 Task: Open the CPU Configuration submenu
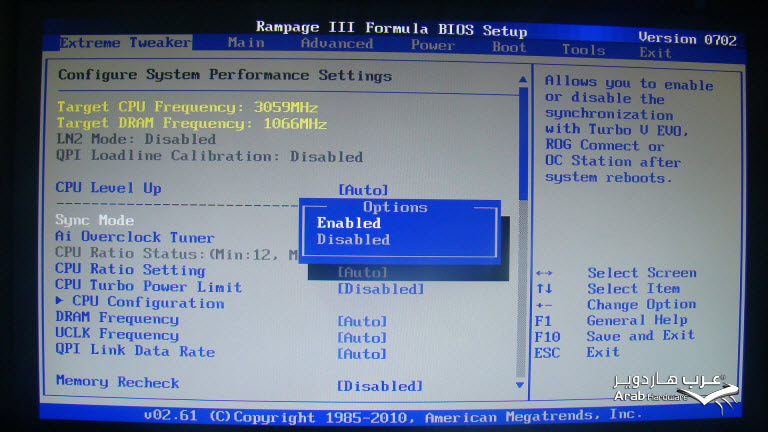148,303
